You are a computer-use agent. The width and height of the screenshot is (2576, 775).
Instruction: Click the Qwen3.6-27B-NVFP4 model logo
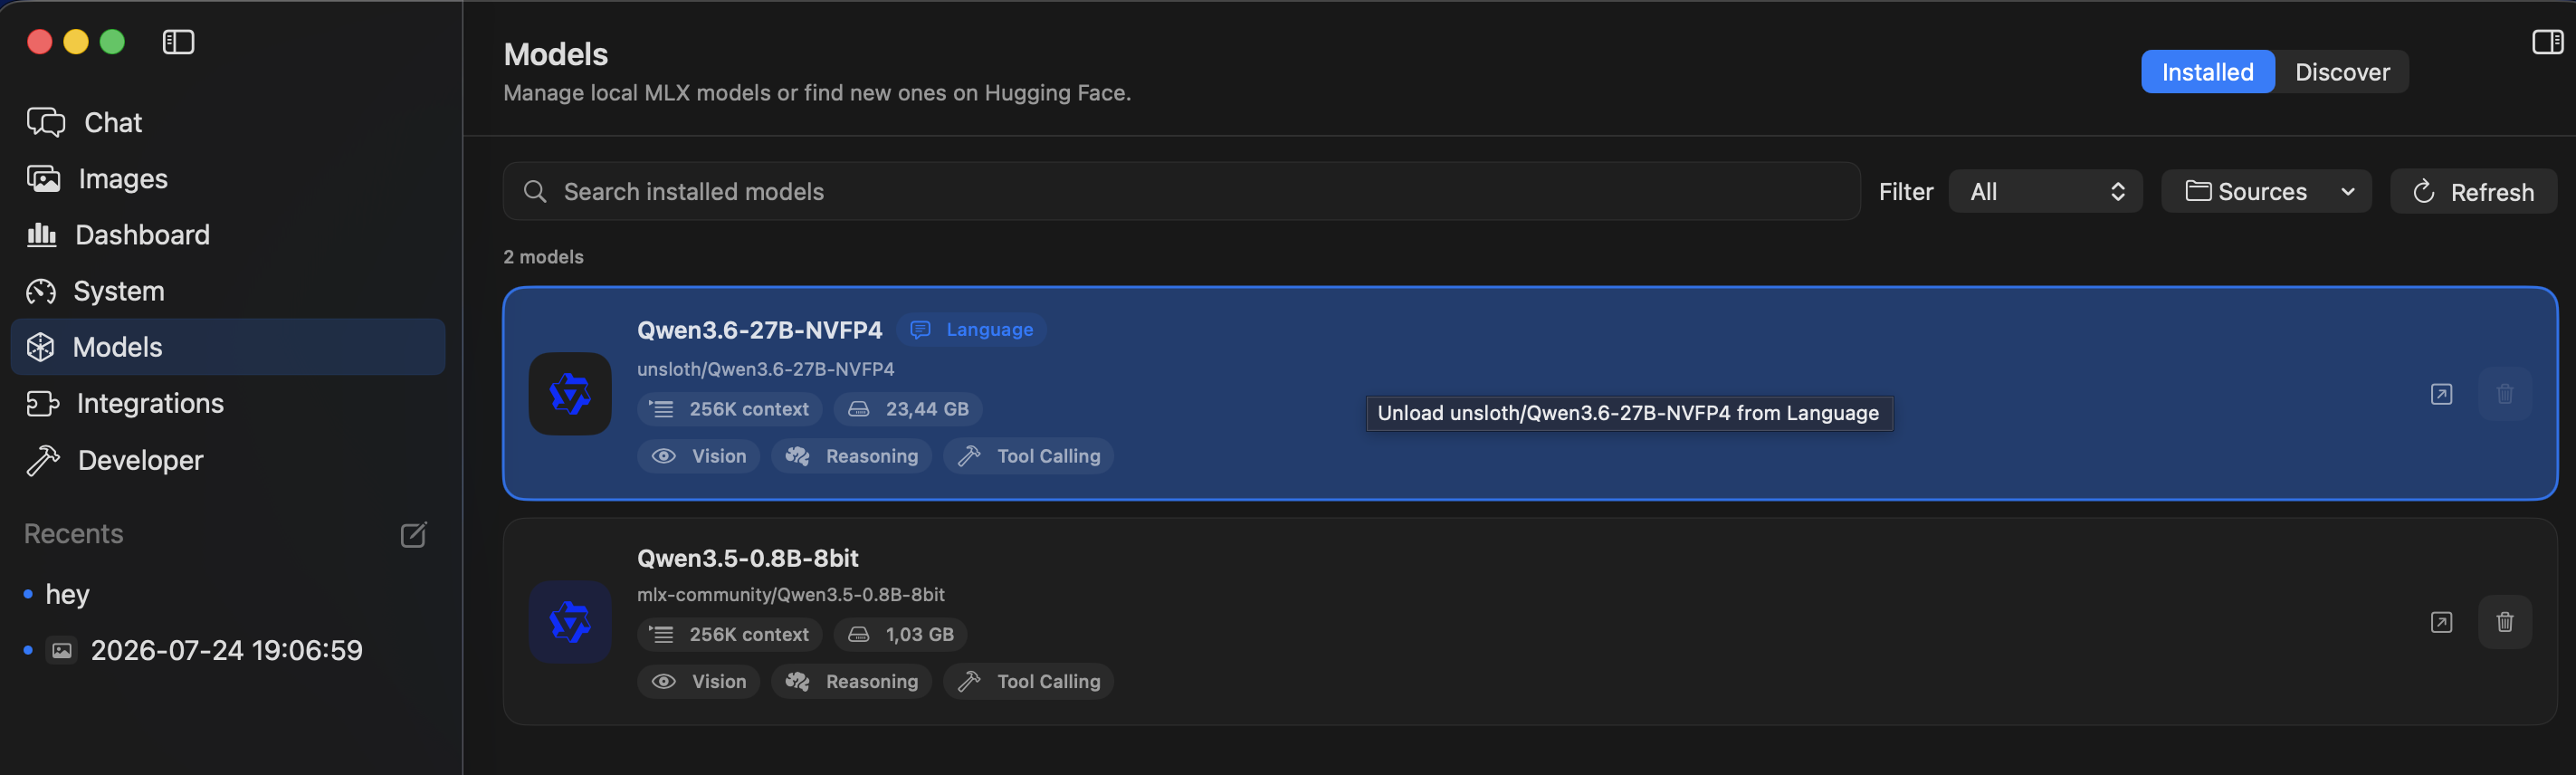coord(570,394)
